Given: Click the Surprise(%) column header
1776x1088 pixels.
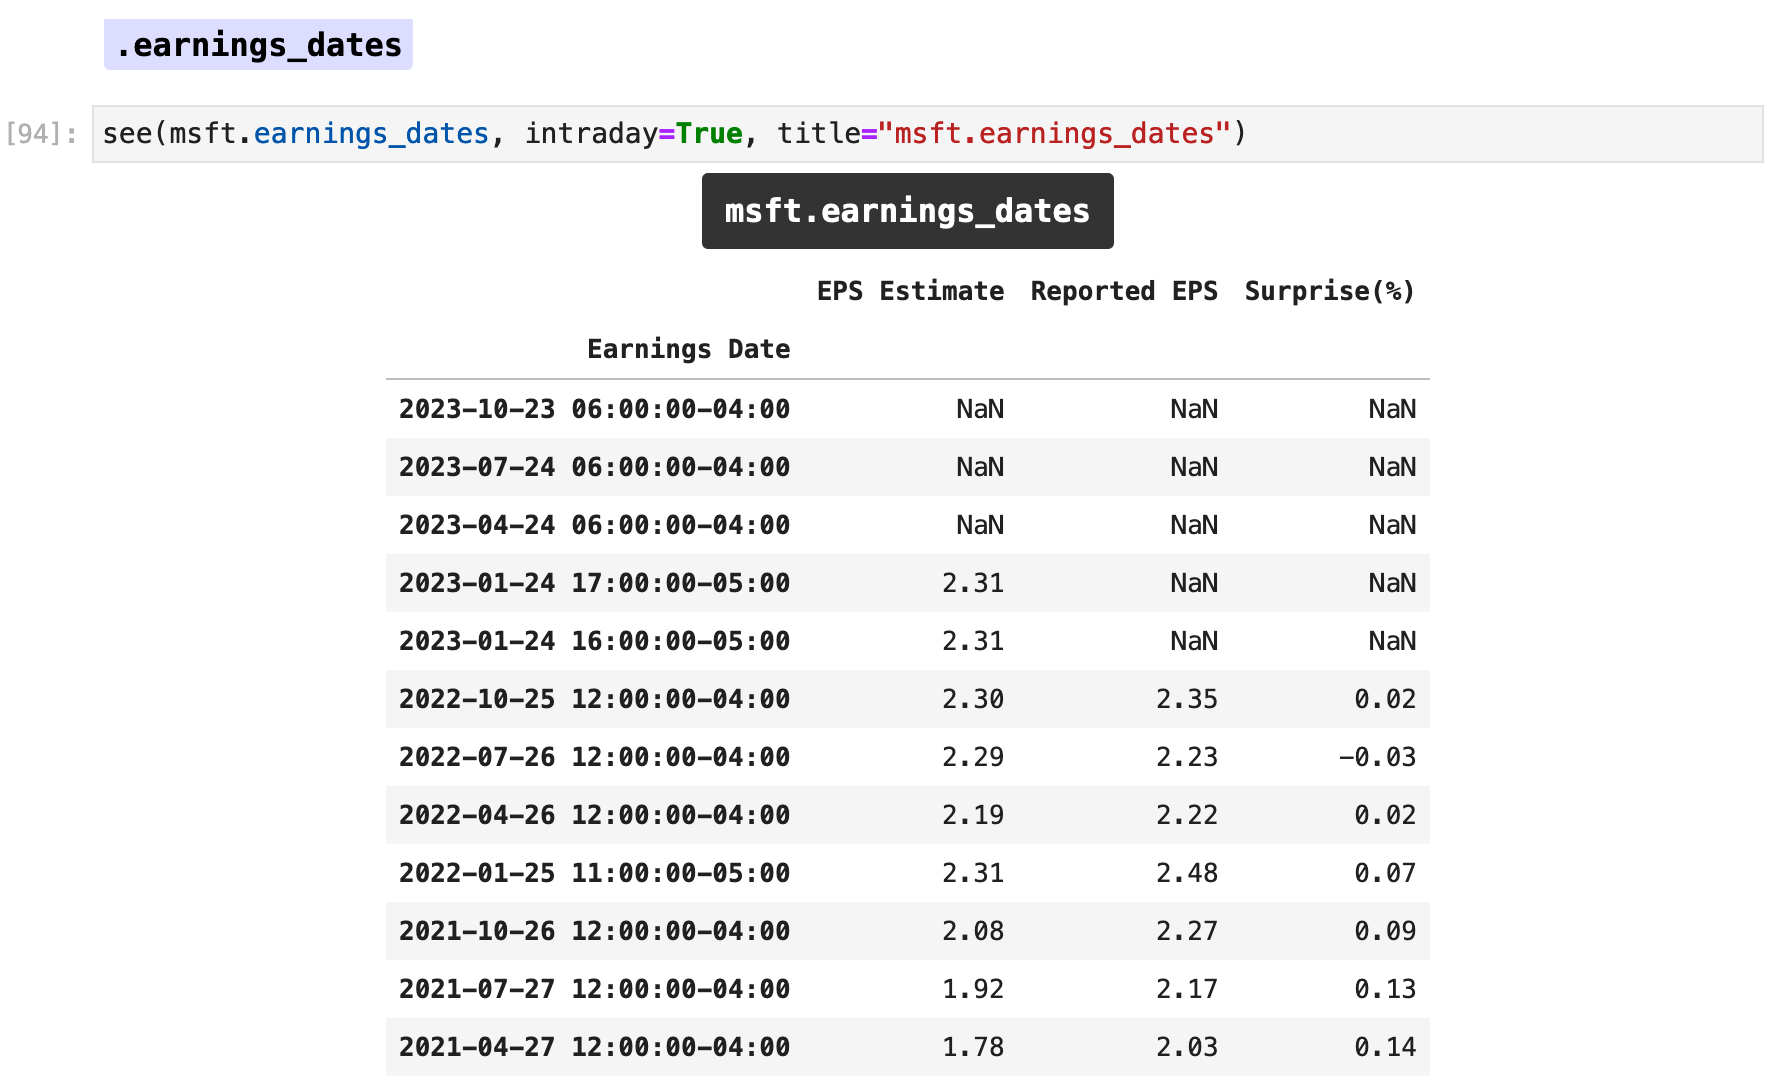Looking at the screenshot, I should [x=1330, y=291].
